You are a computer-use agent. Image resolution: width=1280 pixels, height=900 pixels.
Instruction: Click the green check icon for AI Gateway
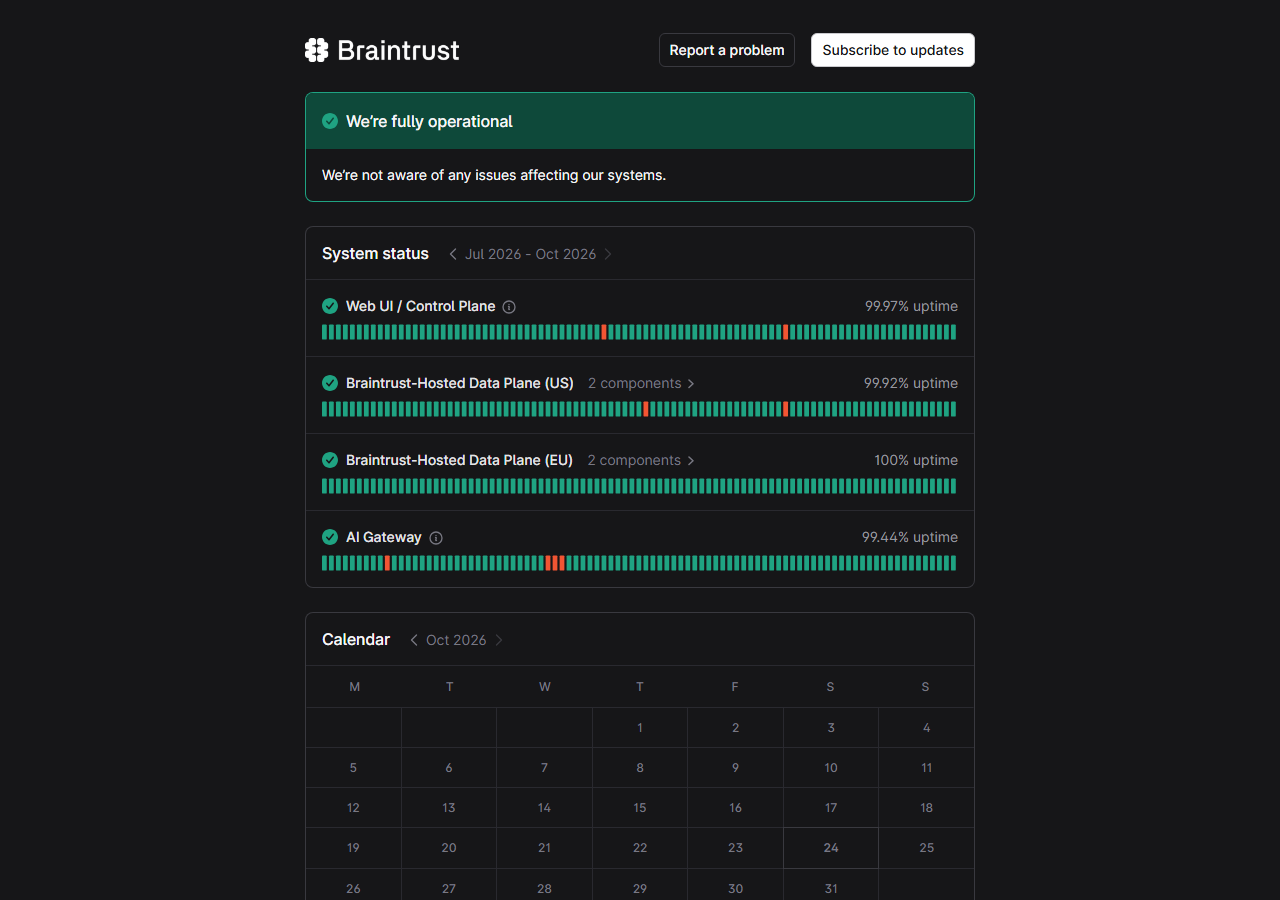click(330, 537)
